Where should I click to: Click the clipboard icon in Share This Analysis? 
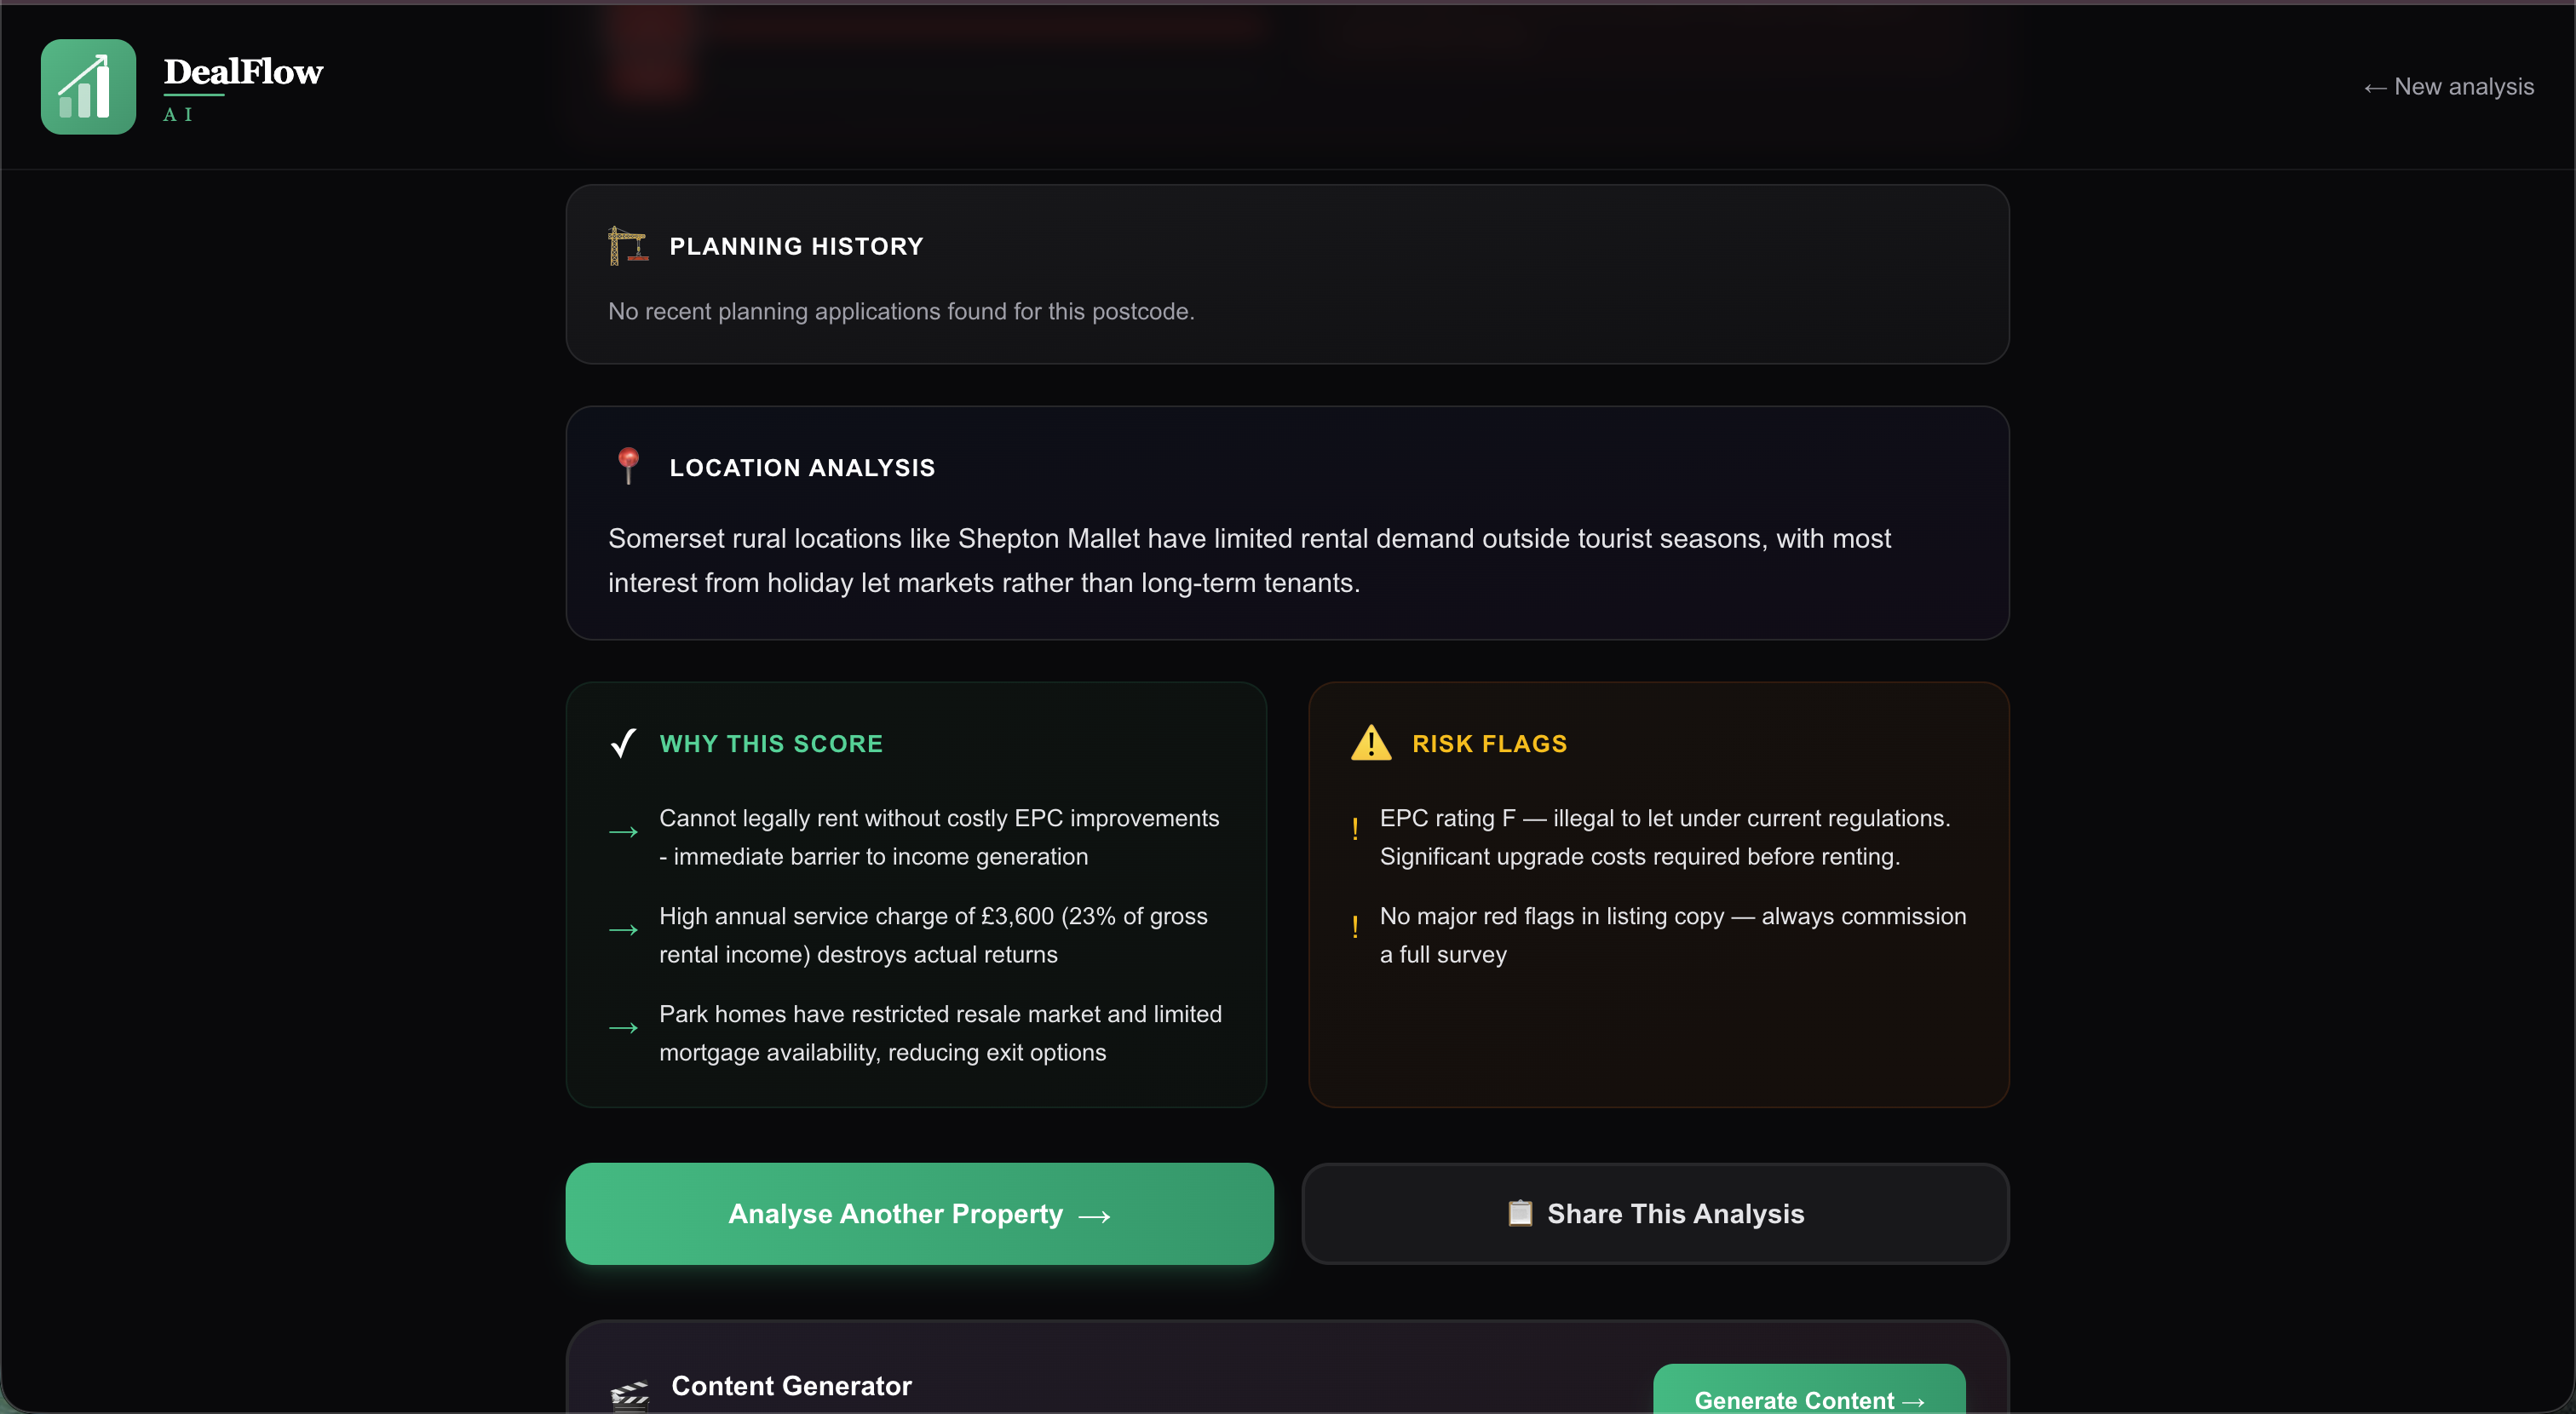click(1520, 1213)
